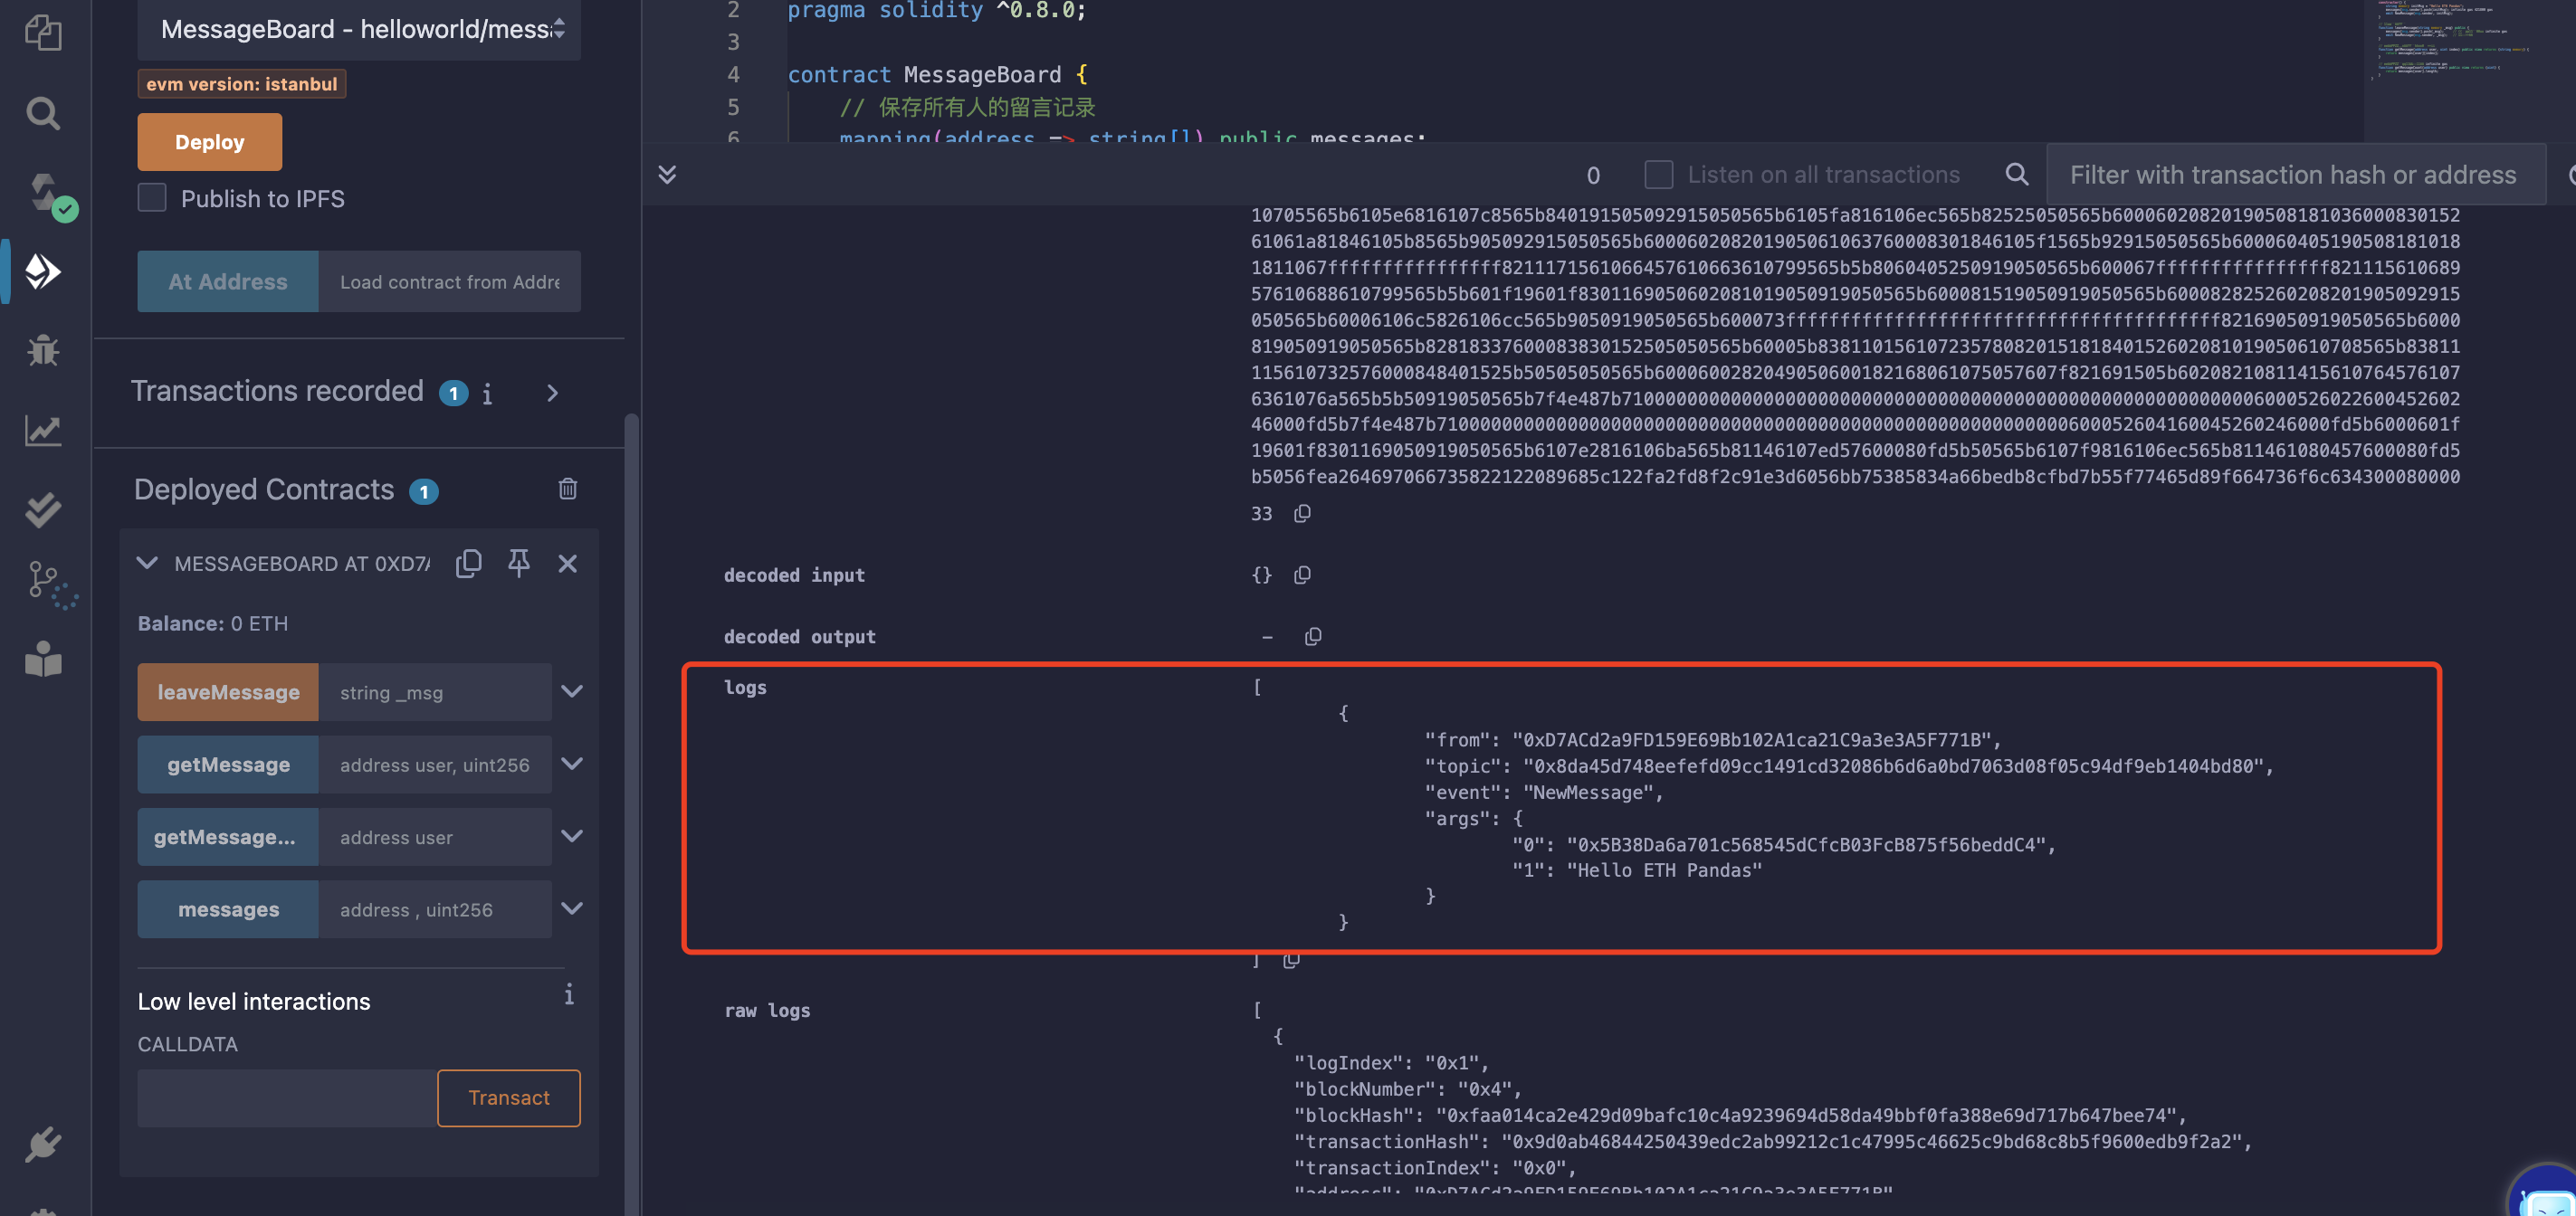Remove the MessageBoard deployed contract

coord(567,563)
